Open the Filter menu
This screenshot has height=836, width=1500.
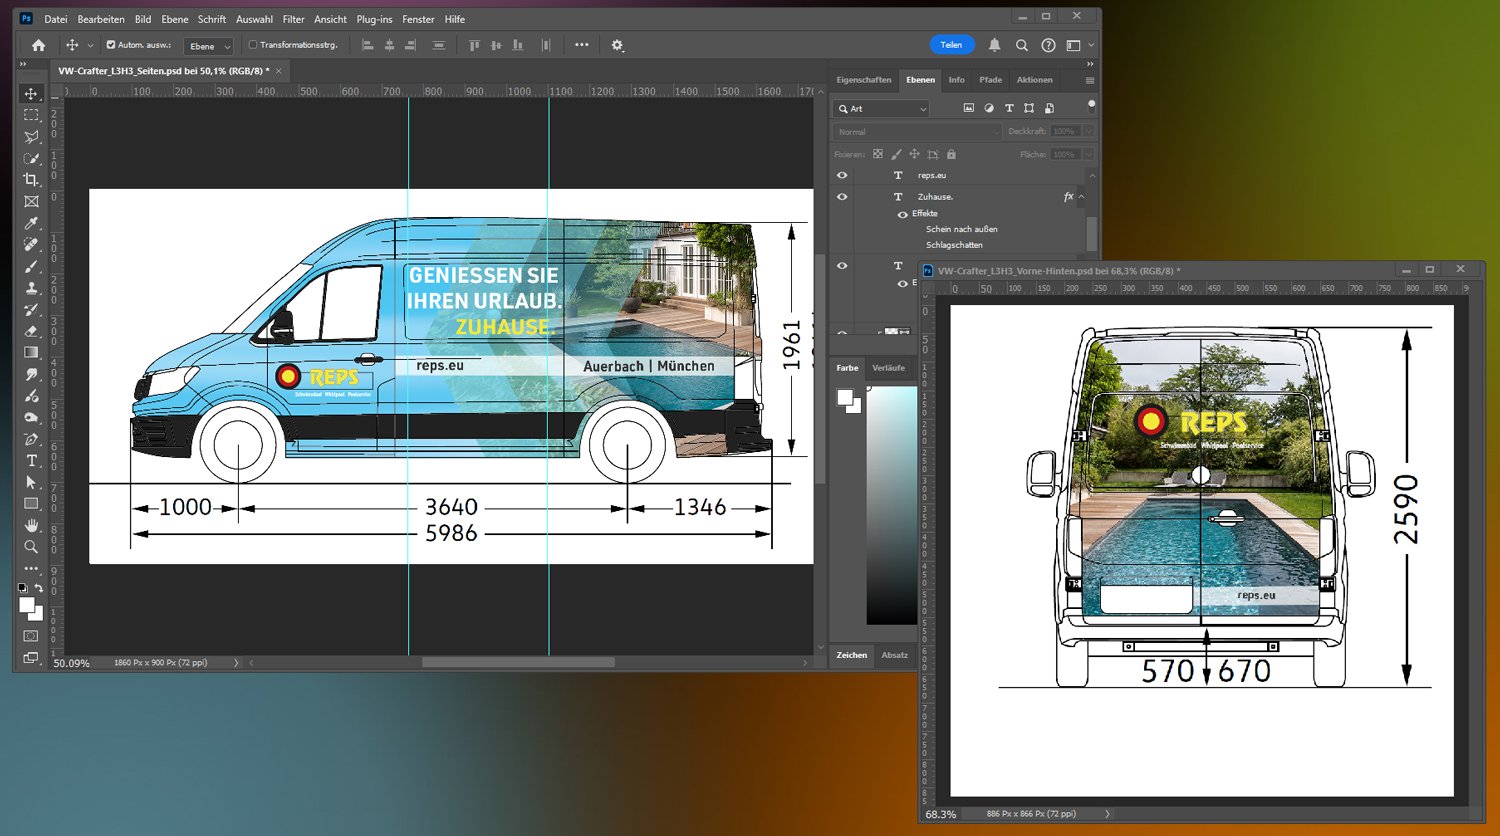[294, 19]
